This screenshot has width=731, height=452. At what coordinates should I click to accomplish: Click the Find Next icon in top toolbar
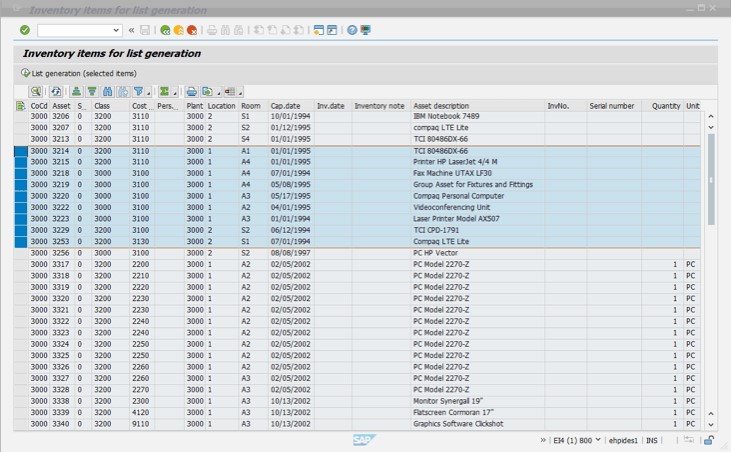[239, 30]
